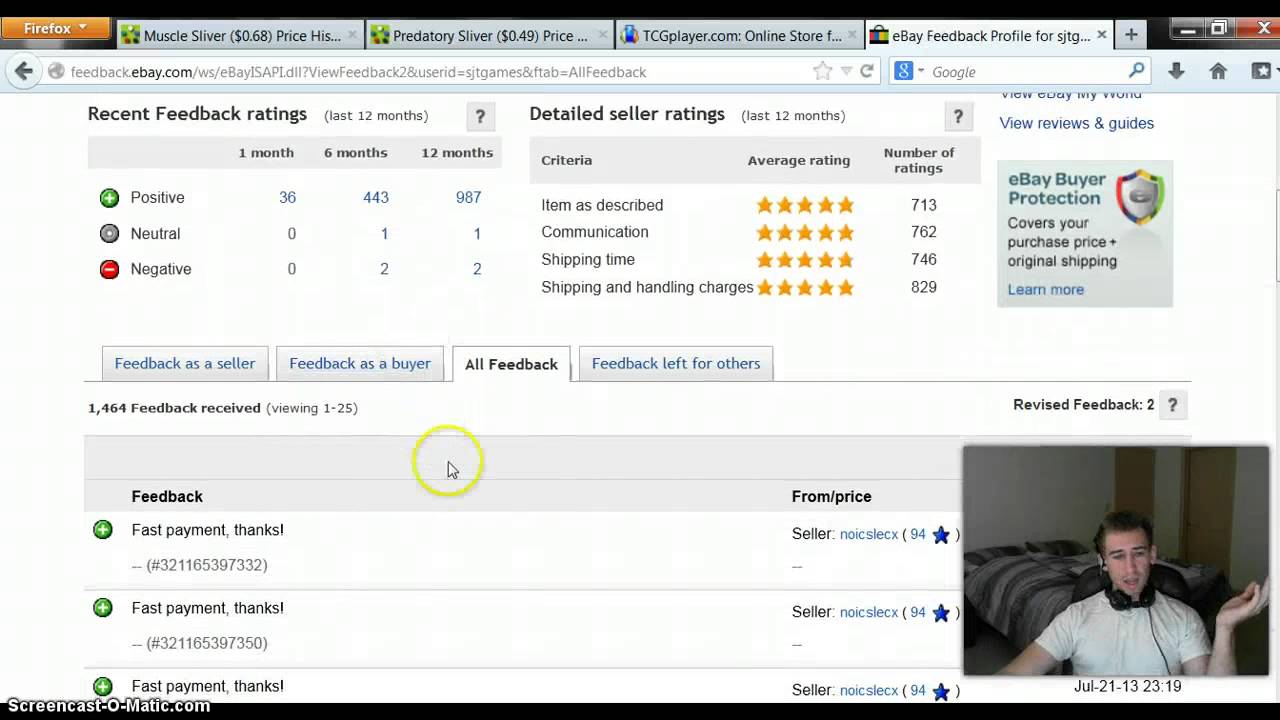The image size is (1280, 720).
Task: Click the '1,464 Feedback received' text
Action: coord(174,408)
